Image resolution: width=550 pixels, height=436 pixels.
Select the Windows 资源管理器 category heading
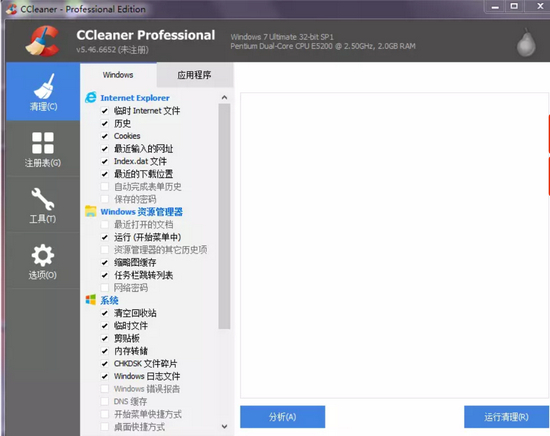tap(142, 212)
